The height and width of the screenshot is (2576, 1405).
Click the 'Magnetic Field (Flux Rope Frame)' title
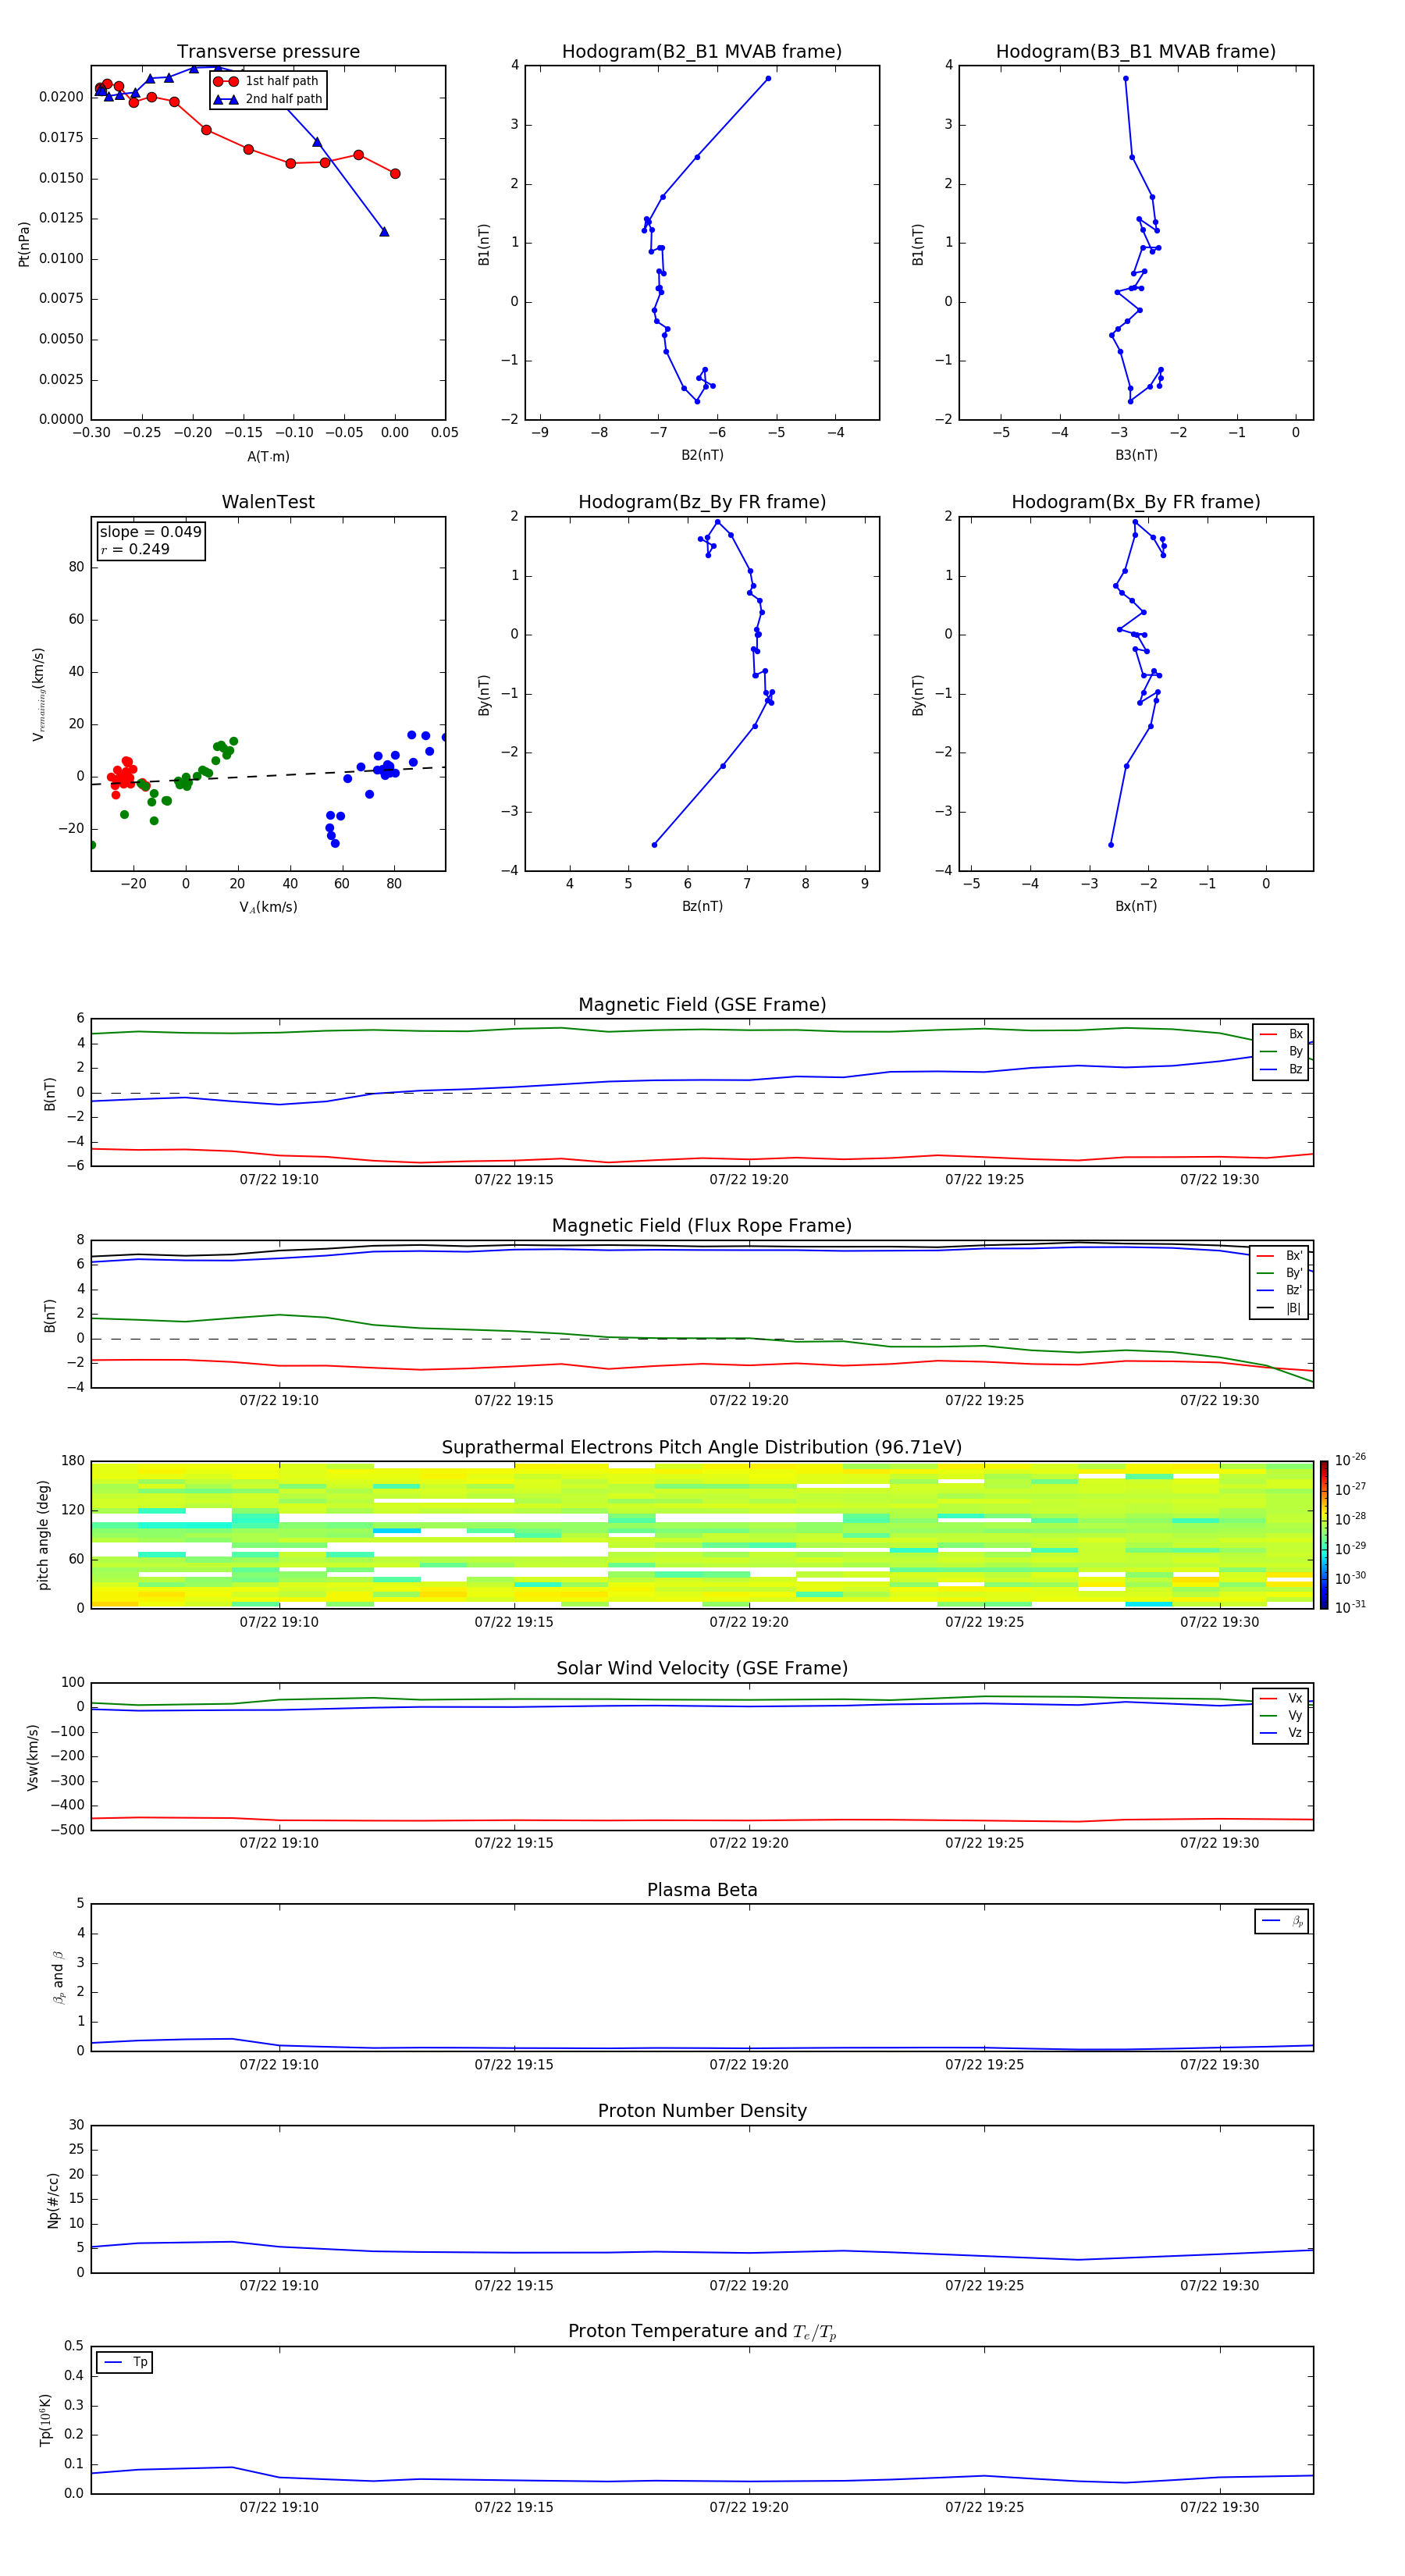coord(702,1226)
